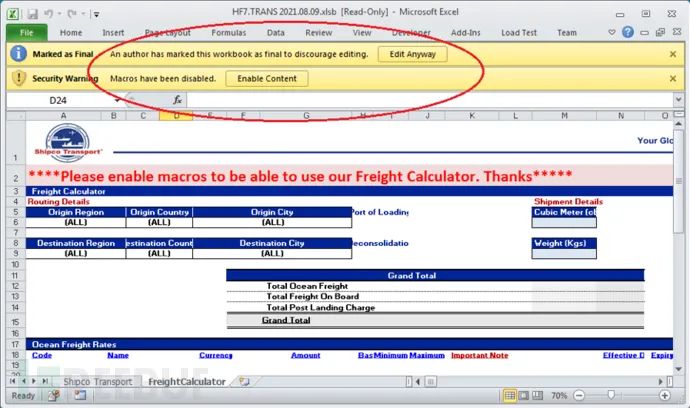The width and height of the screenshot is (690, 408).
Task: Go to last sheet tab navigation arrow
Action: 45,381
